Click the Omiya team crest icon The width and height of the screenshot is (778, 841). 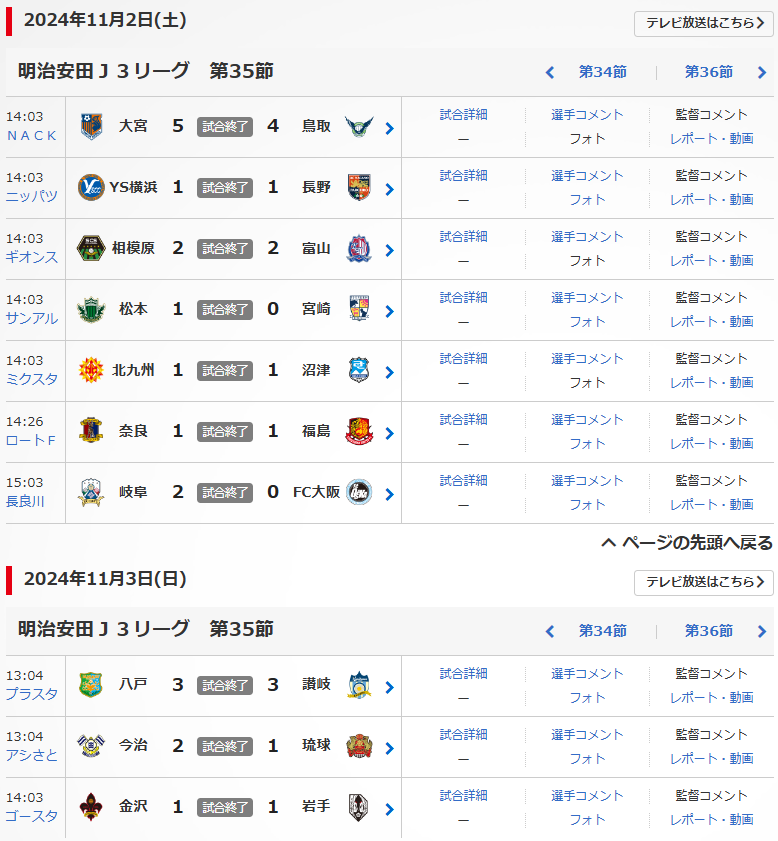(x=91, y=127)
